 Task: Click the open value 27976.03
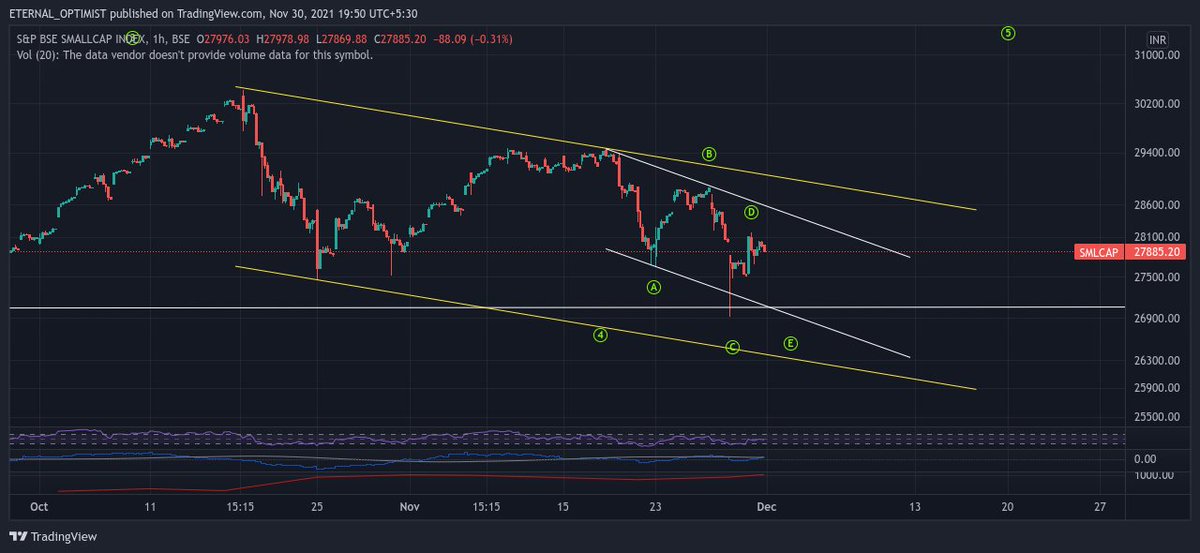click(225, 38)
